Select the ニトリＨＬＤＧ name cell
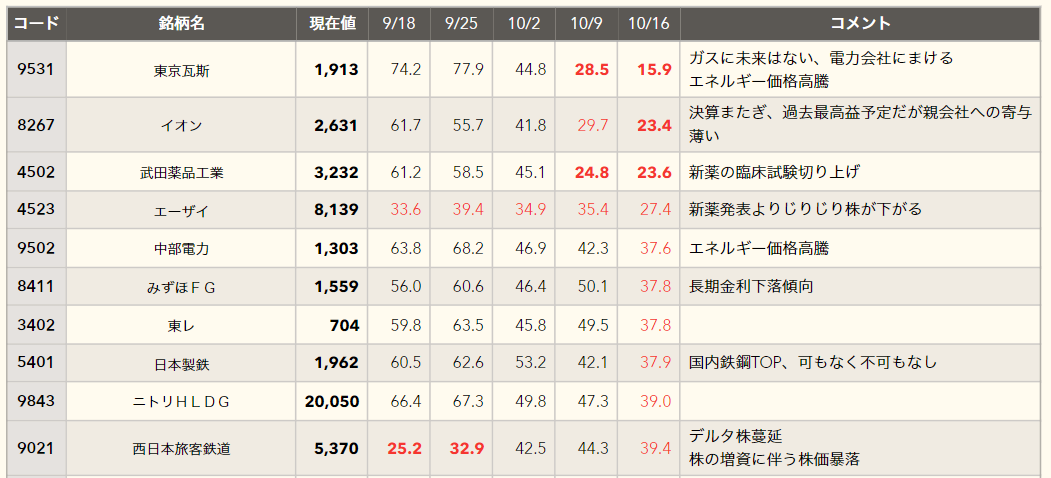 coord(182,401)
